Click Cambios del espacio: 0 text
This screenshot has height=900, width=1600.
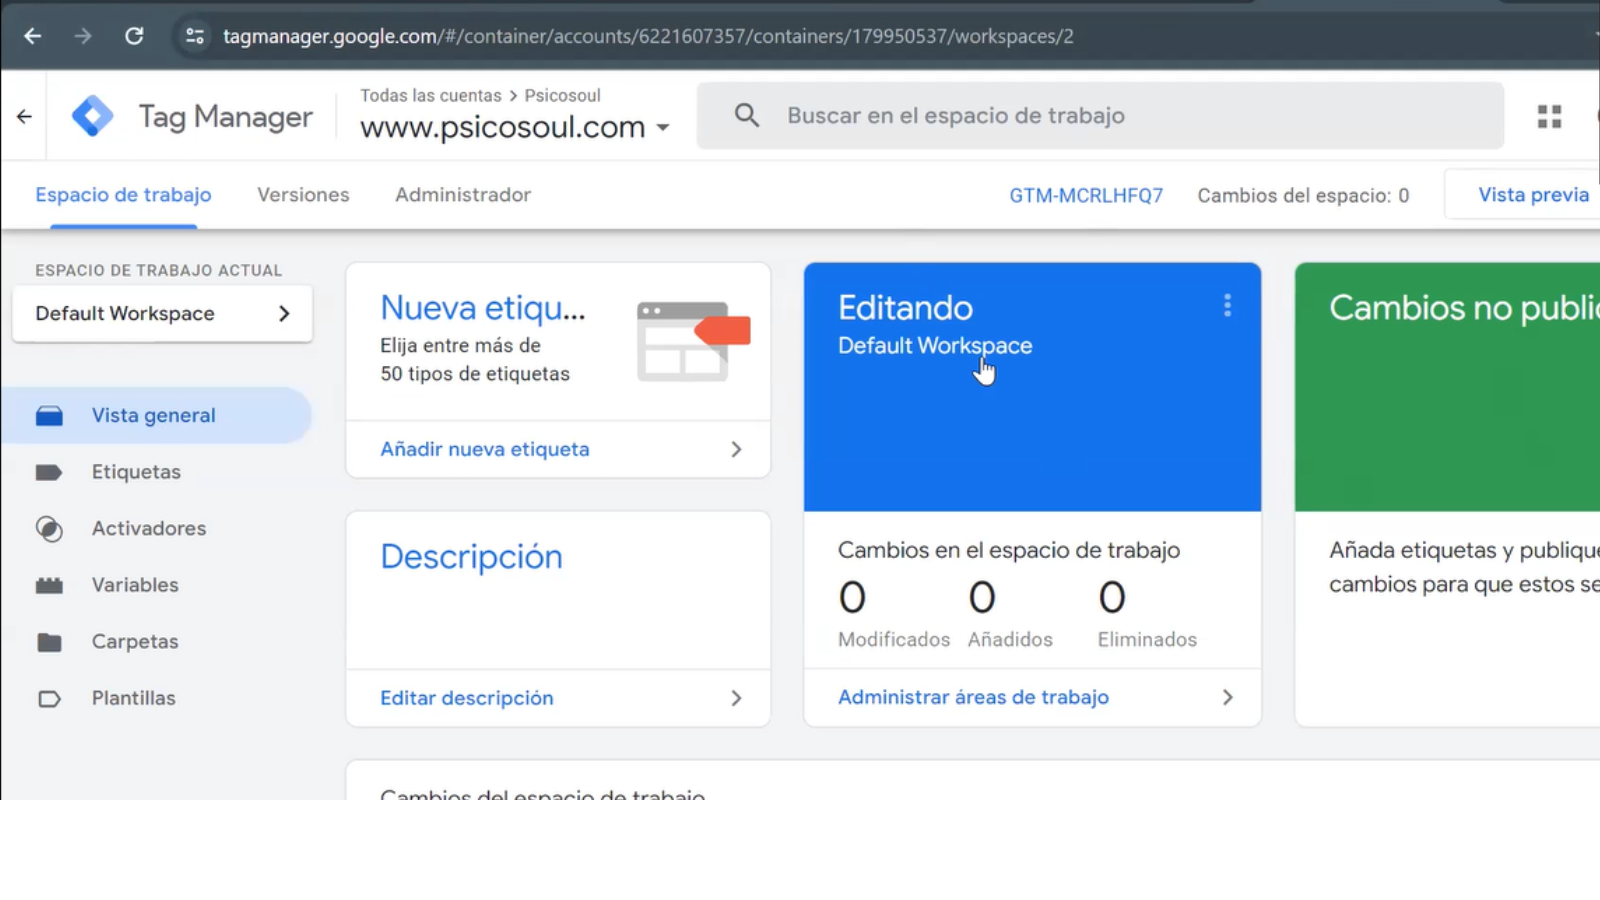[x=1303, y=195]
